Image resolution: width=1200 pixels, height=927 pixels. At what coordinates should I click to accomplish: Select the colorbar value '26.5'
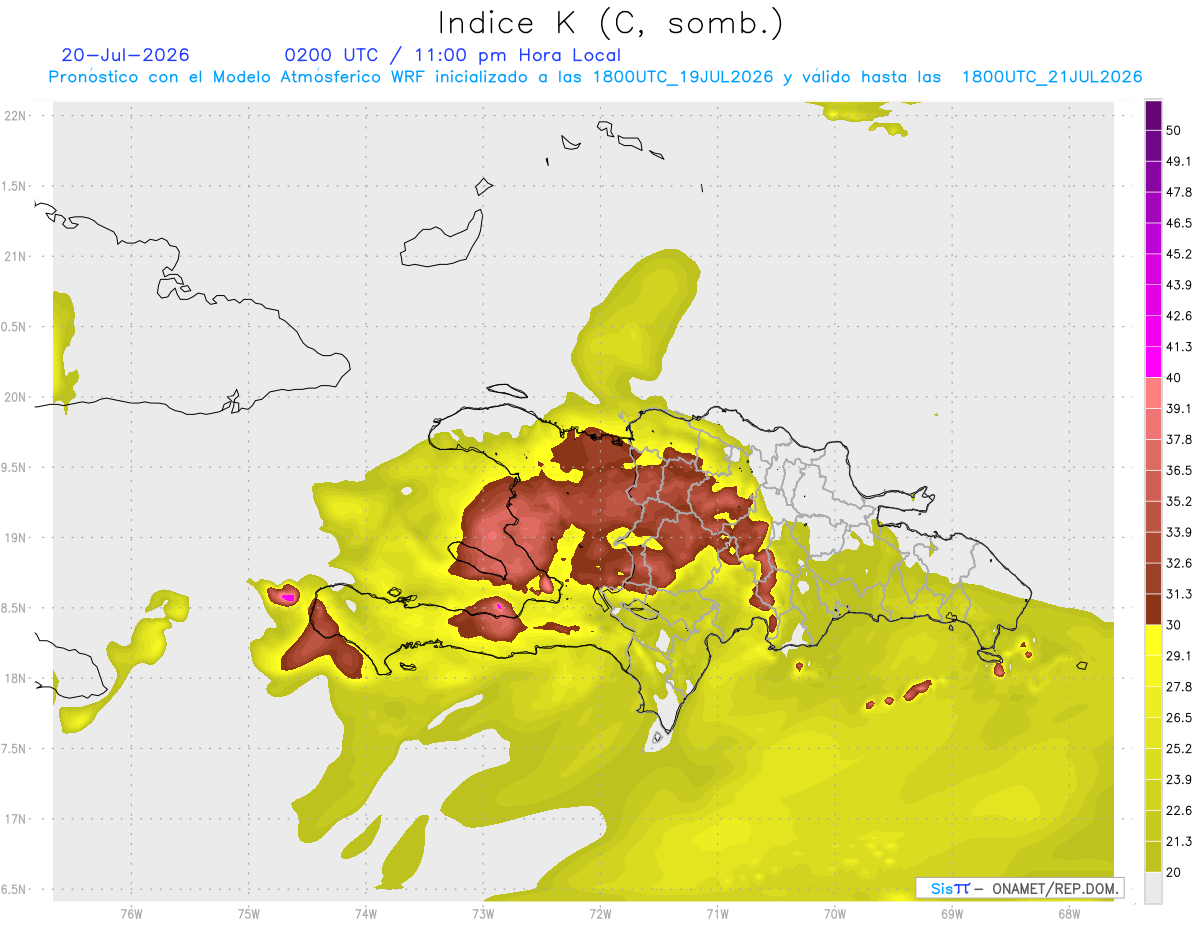click(x=1178, y=718)
